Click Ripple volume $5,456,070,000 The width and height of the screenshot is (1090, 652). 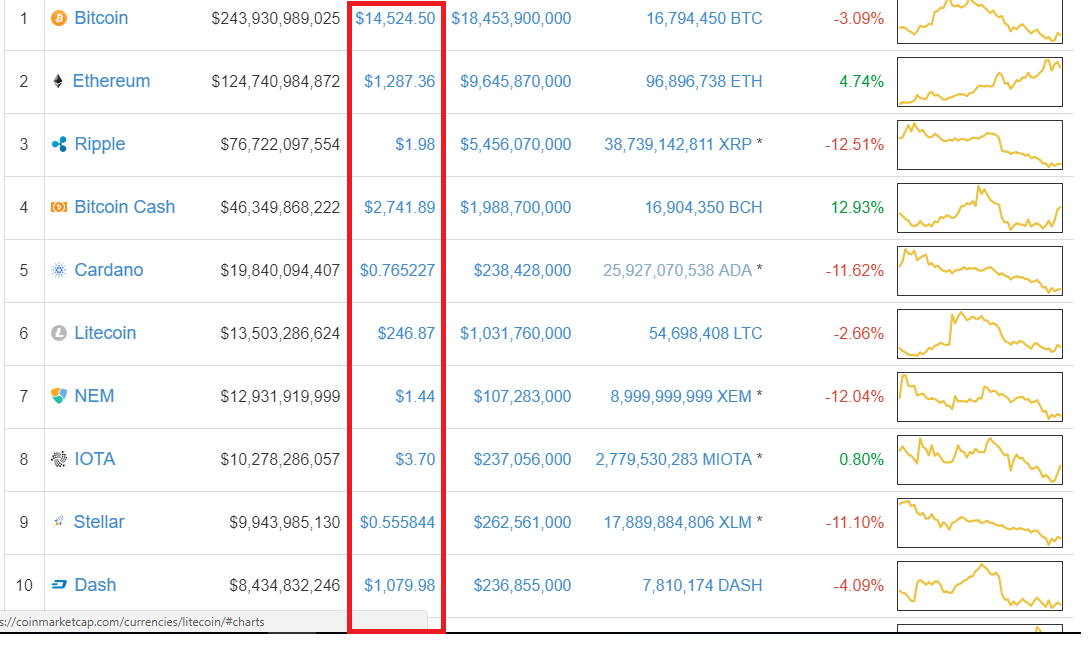[515, 145]
